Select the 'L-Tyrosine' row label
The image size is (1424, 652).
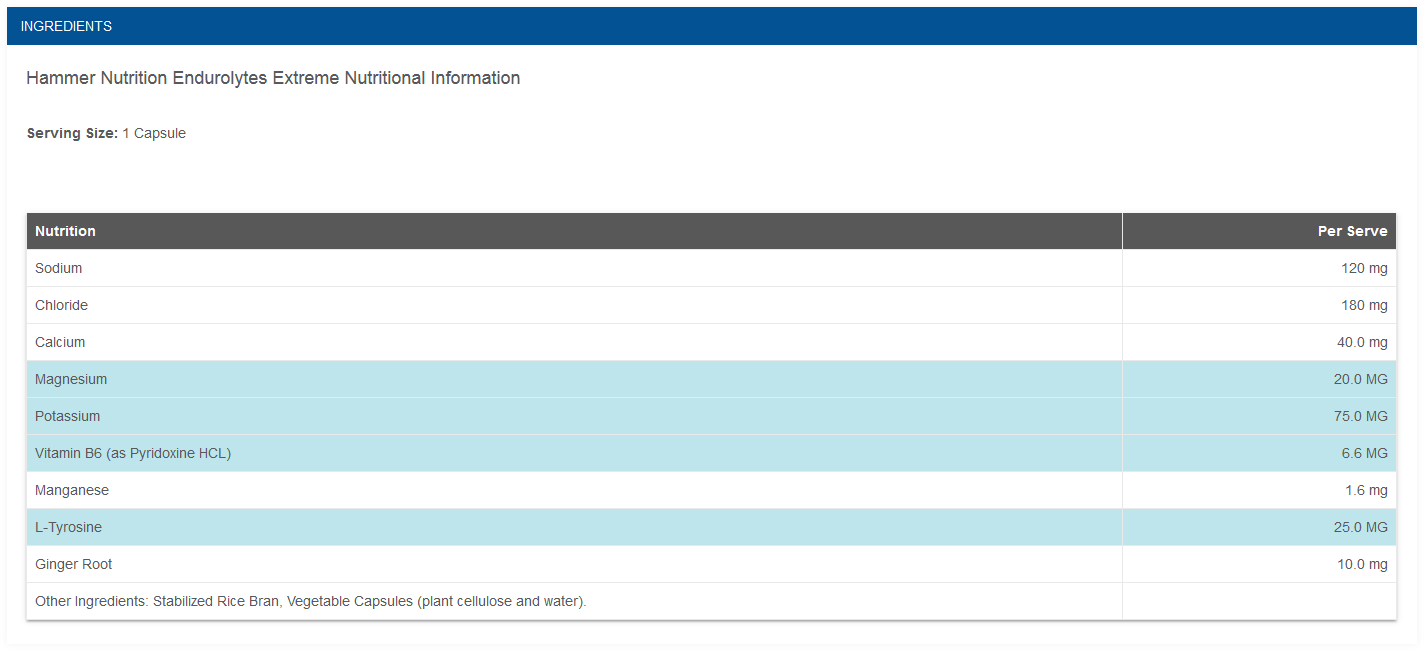pyautogui.click(x=68, y=527)
